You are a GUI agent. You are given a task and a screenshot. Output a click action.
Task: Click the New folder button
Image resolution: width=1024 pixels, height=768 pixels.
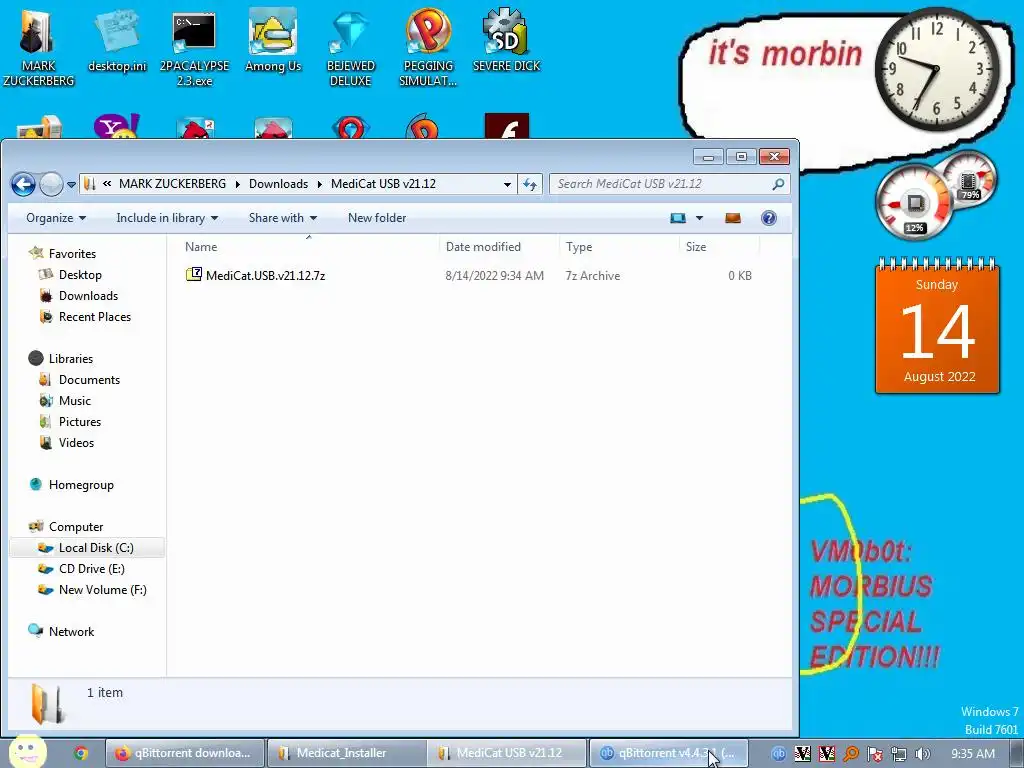[x=377, y=218]
